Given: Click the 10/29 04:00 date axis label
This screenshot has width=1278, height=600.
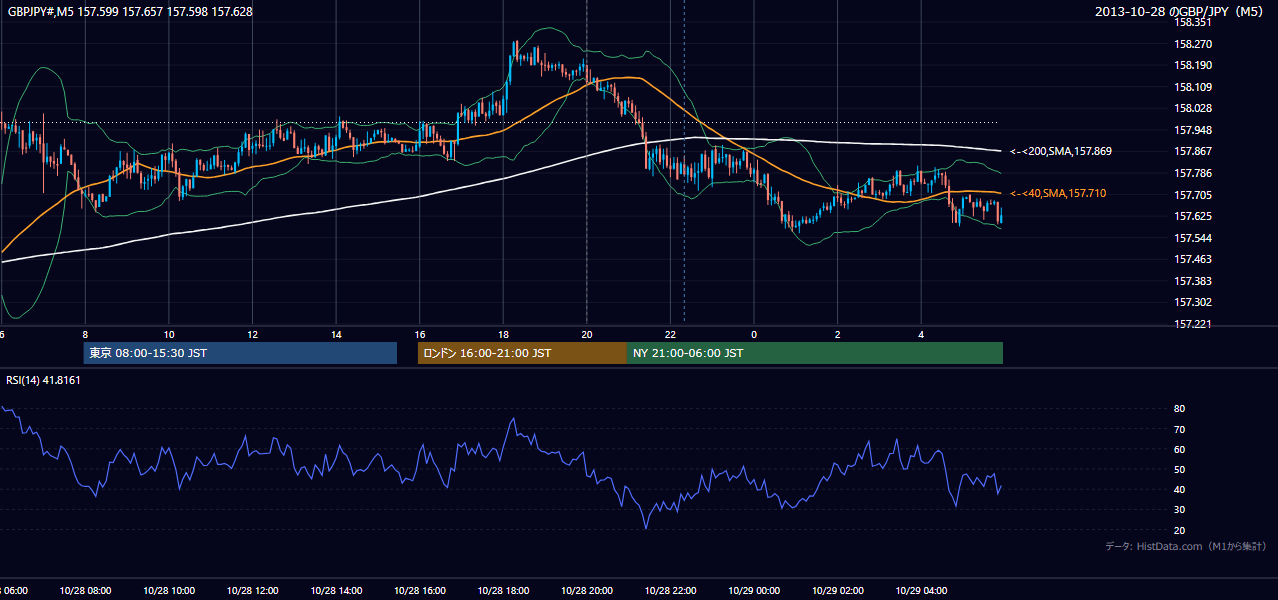Looking at the screenshot, I should (x=921, y=590).
